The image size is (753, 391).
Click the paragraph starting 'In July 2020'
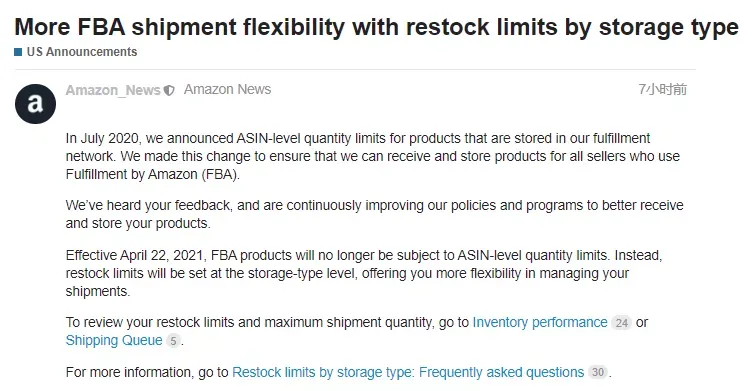tap(373, 156)
